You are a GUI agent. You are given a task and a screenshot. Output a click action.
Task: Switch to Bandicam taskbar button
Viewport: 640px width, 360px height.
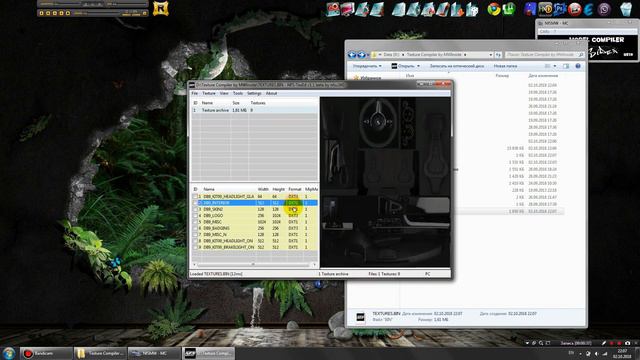point(46,353)
